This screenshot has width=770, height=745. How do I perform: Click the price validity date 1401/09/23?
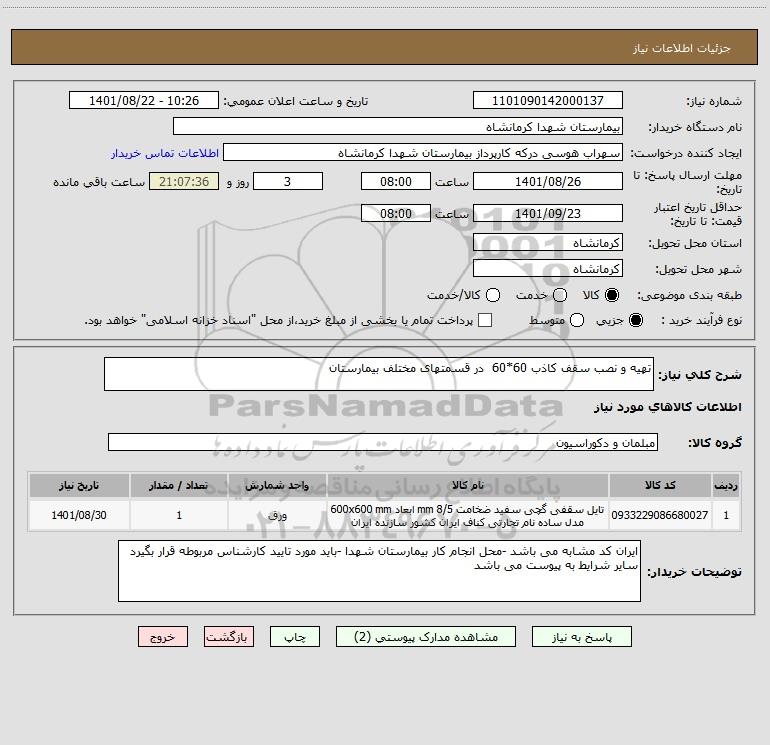click(548, 213)
